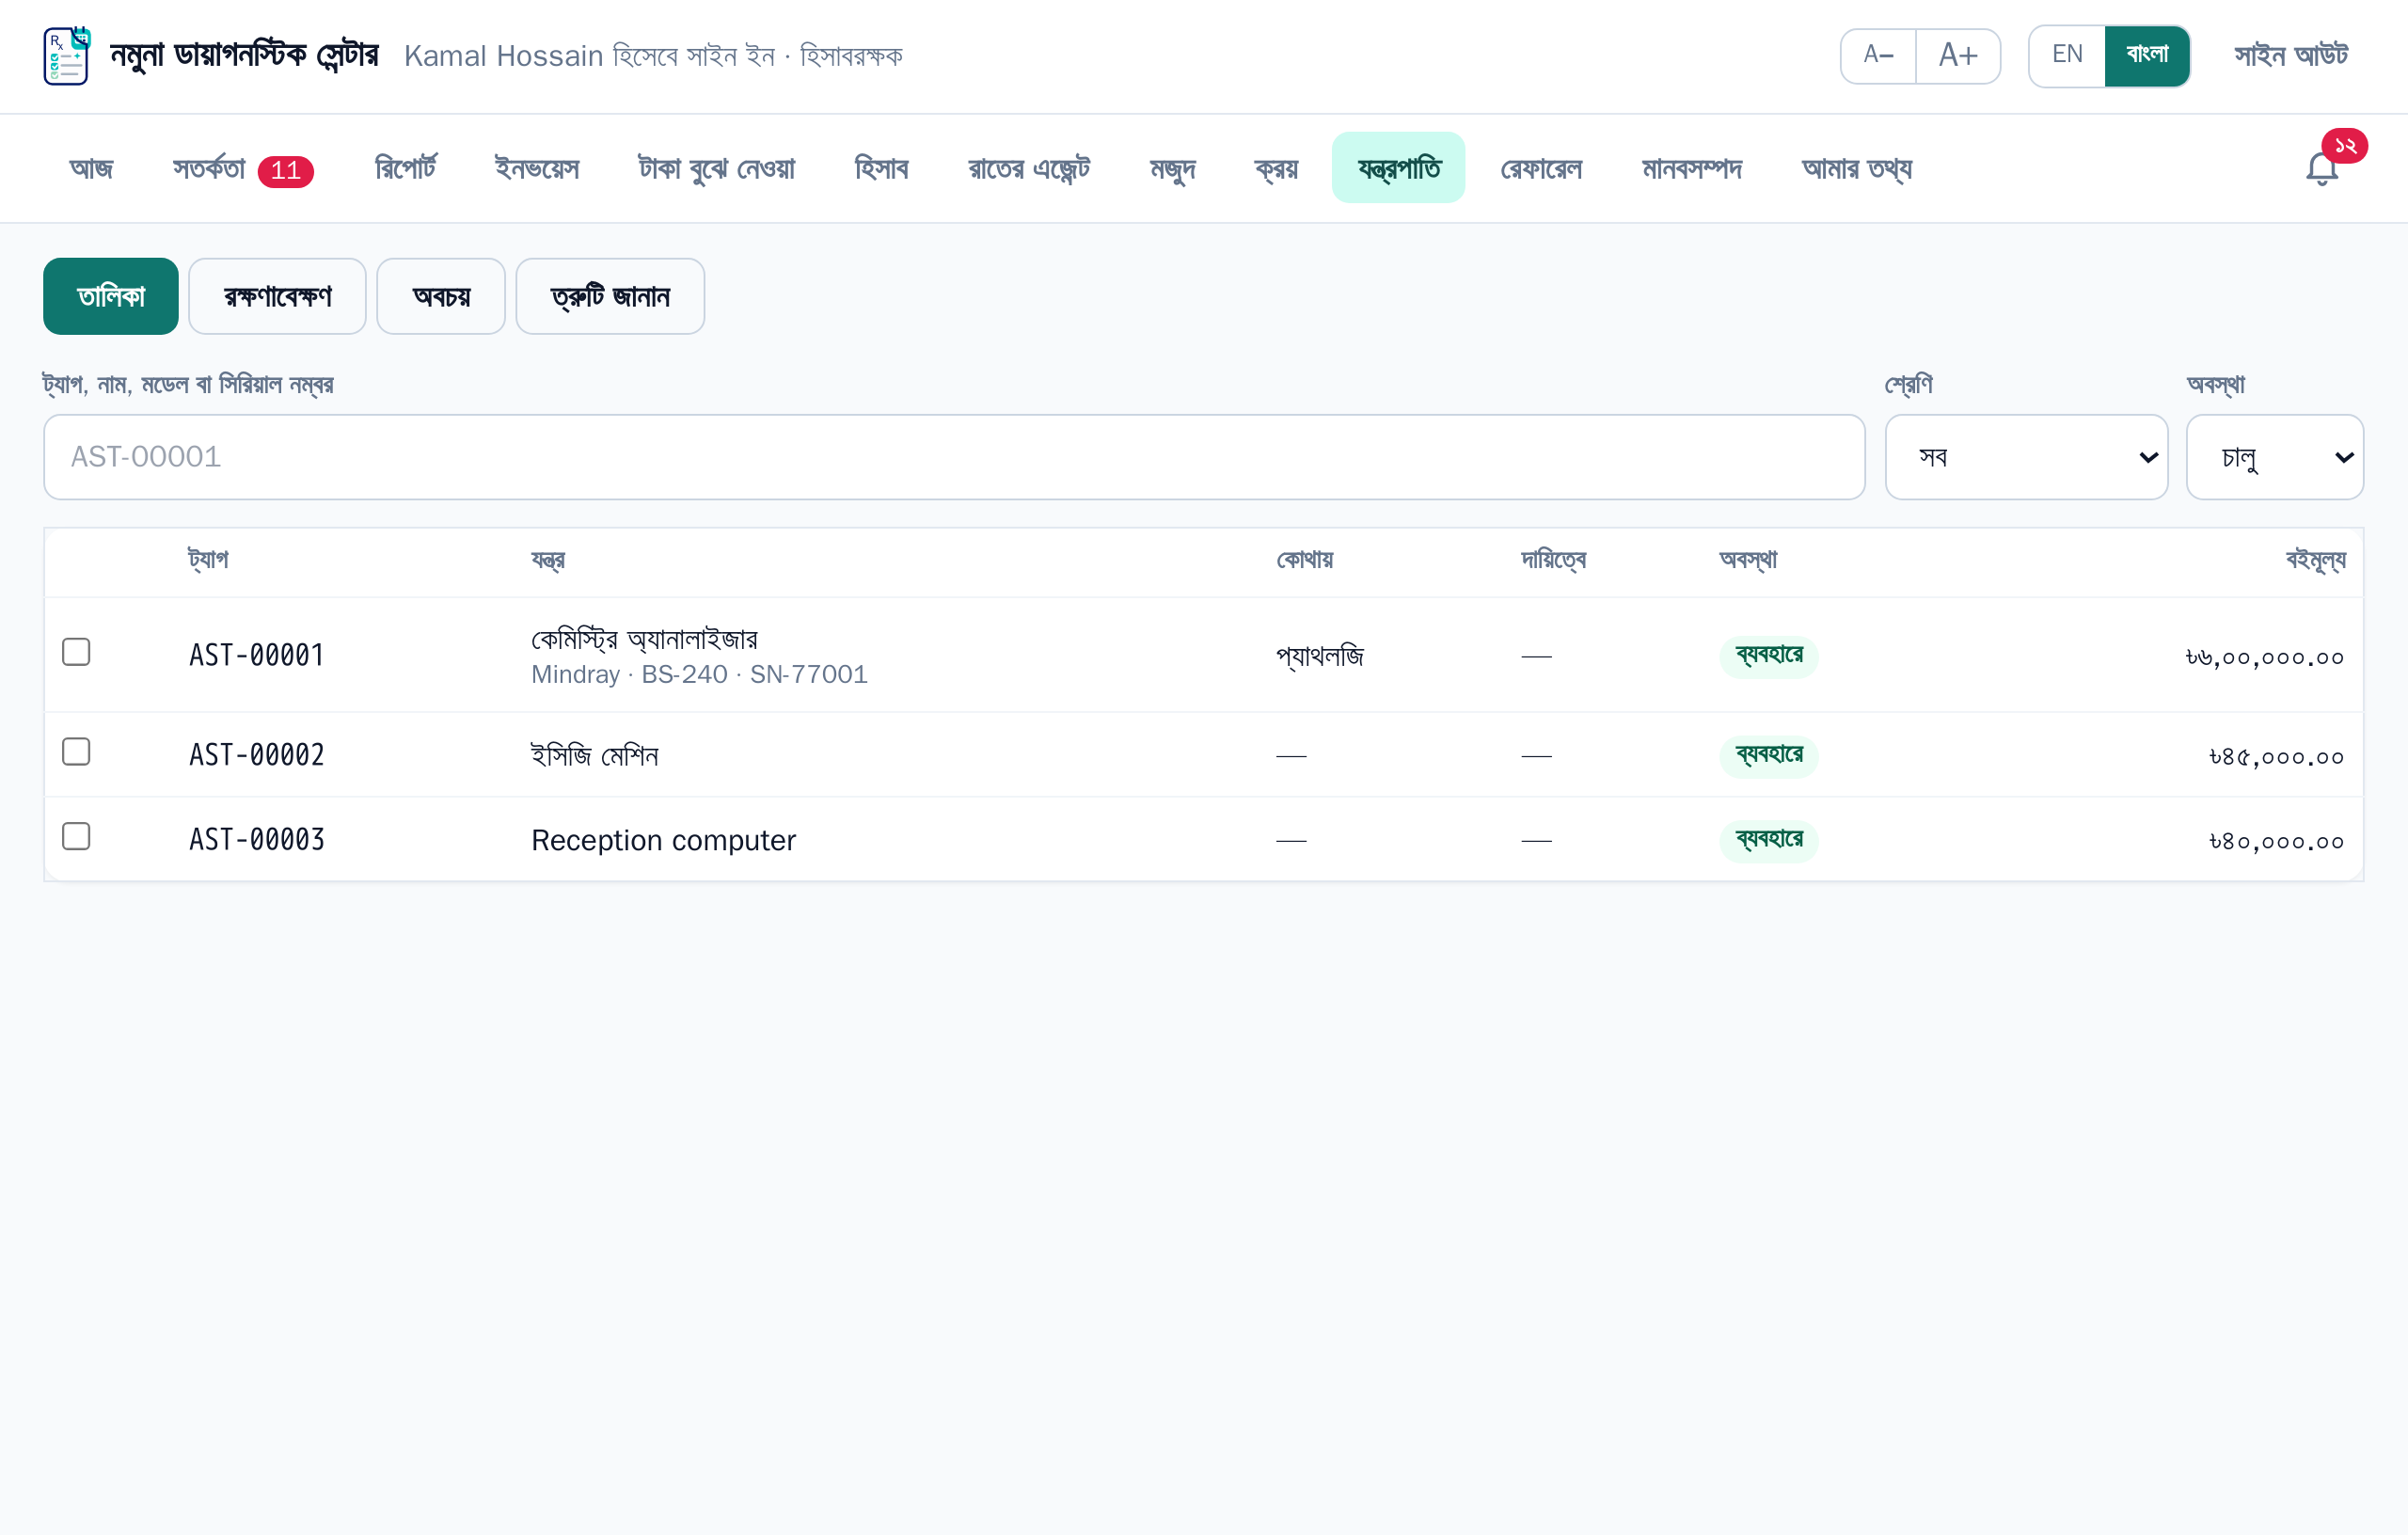Tick the checkbox for AST-00003
2408x1535 pixels.
tap(76, 836)
